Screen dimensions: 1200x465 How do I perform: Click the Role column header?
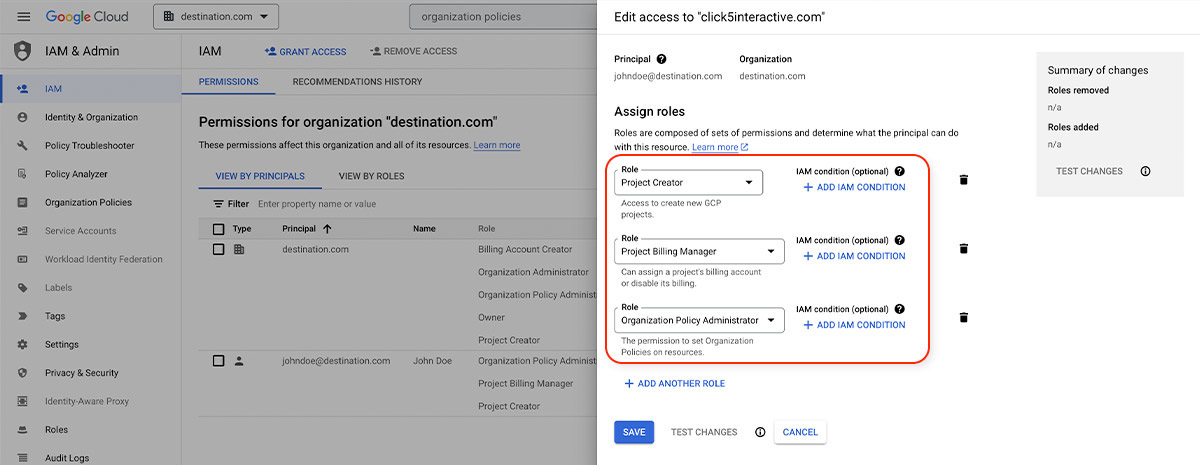coord(487,229)
